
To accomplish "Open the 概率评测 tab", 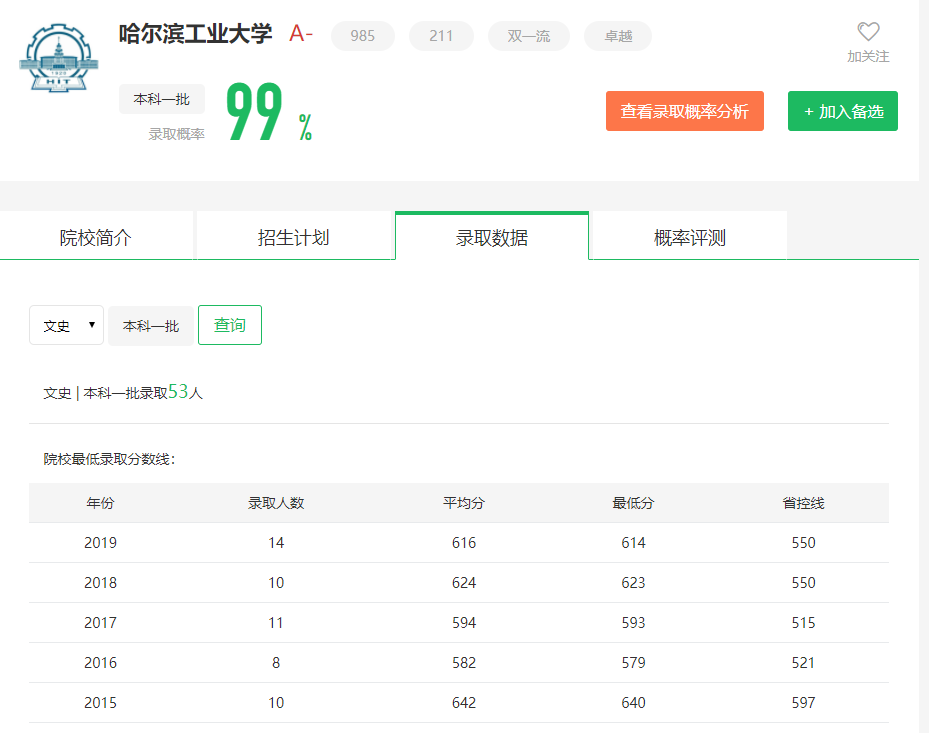I will pyautogui.click(x=689, y=238).
